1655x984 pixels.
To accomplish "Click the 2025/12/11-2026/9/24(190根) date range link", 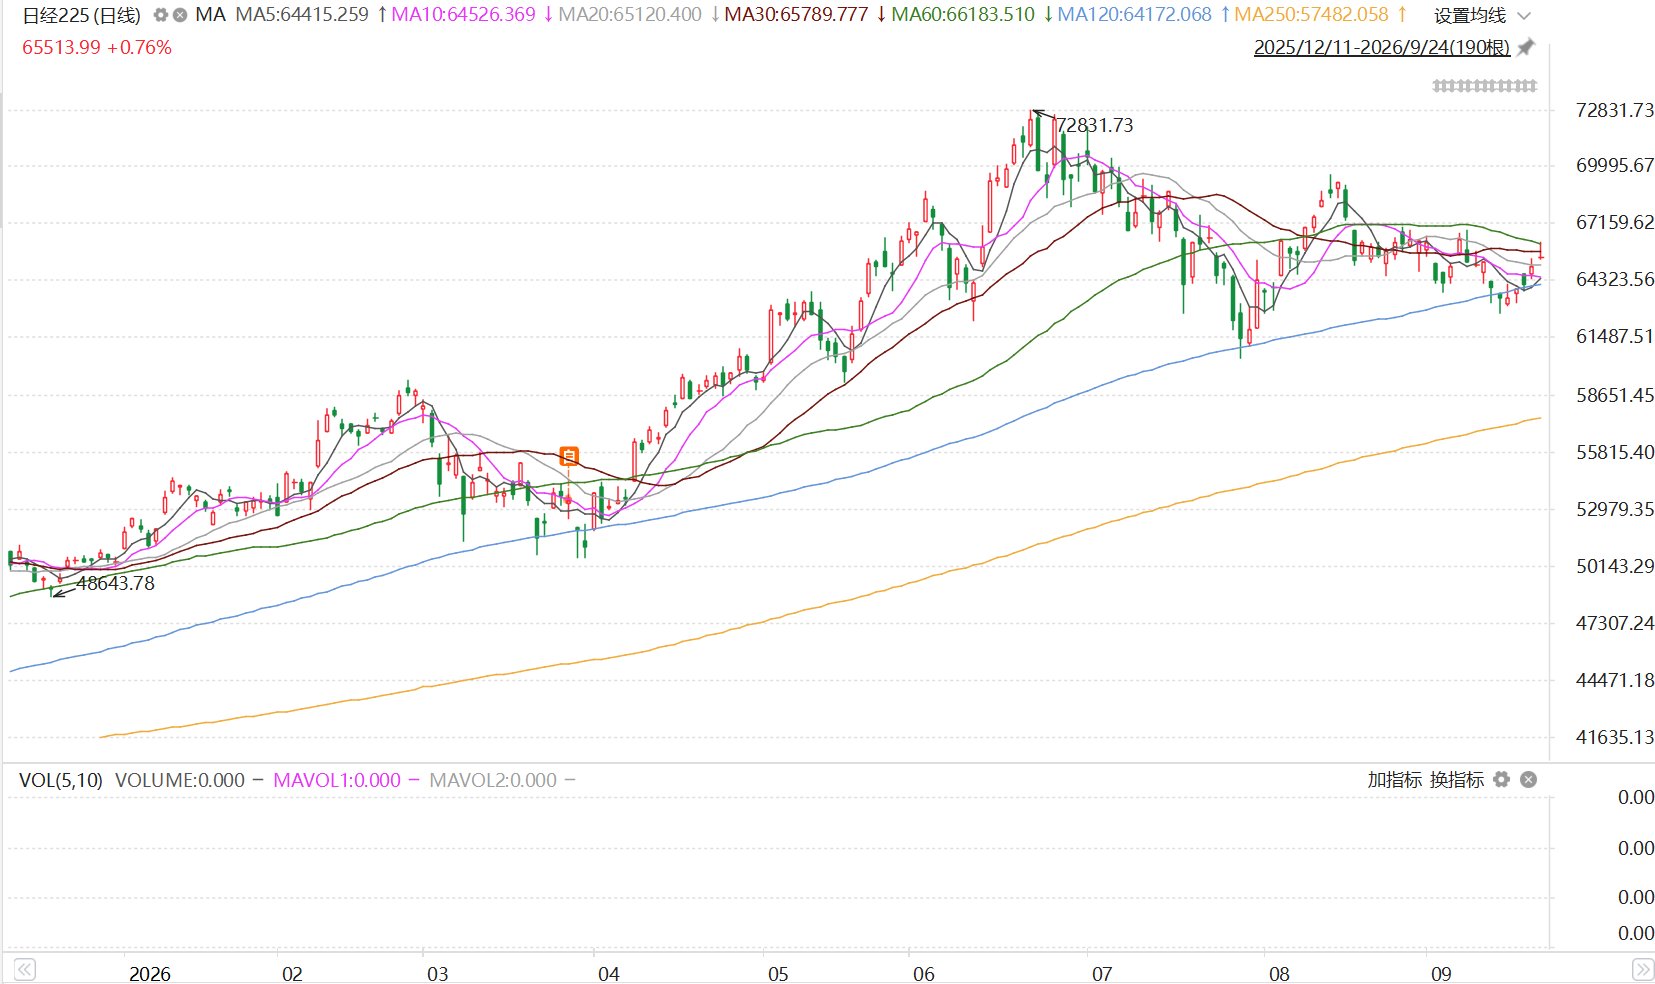I will pos(1382,47).
